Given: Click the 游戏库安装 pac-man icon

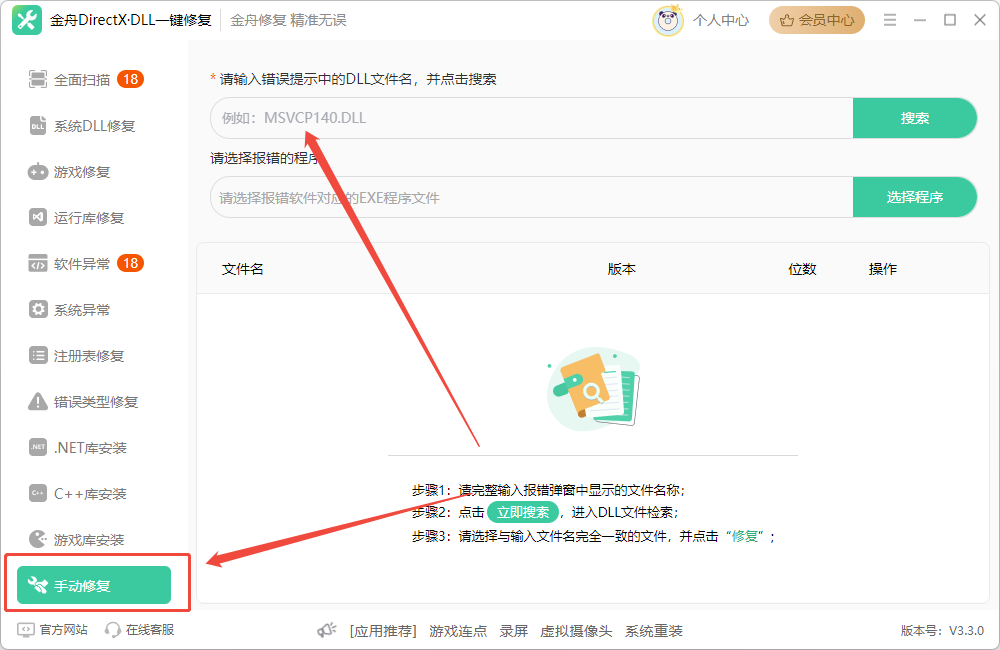Looking at the screenshot, I should [x=38, y=539].
